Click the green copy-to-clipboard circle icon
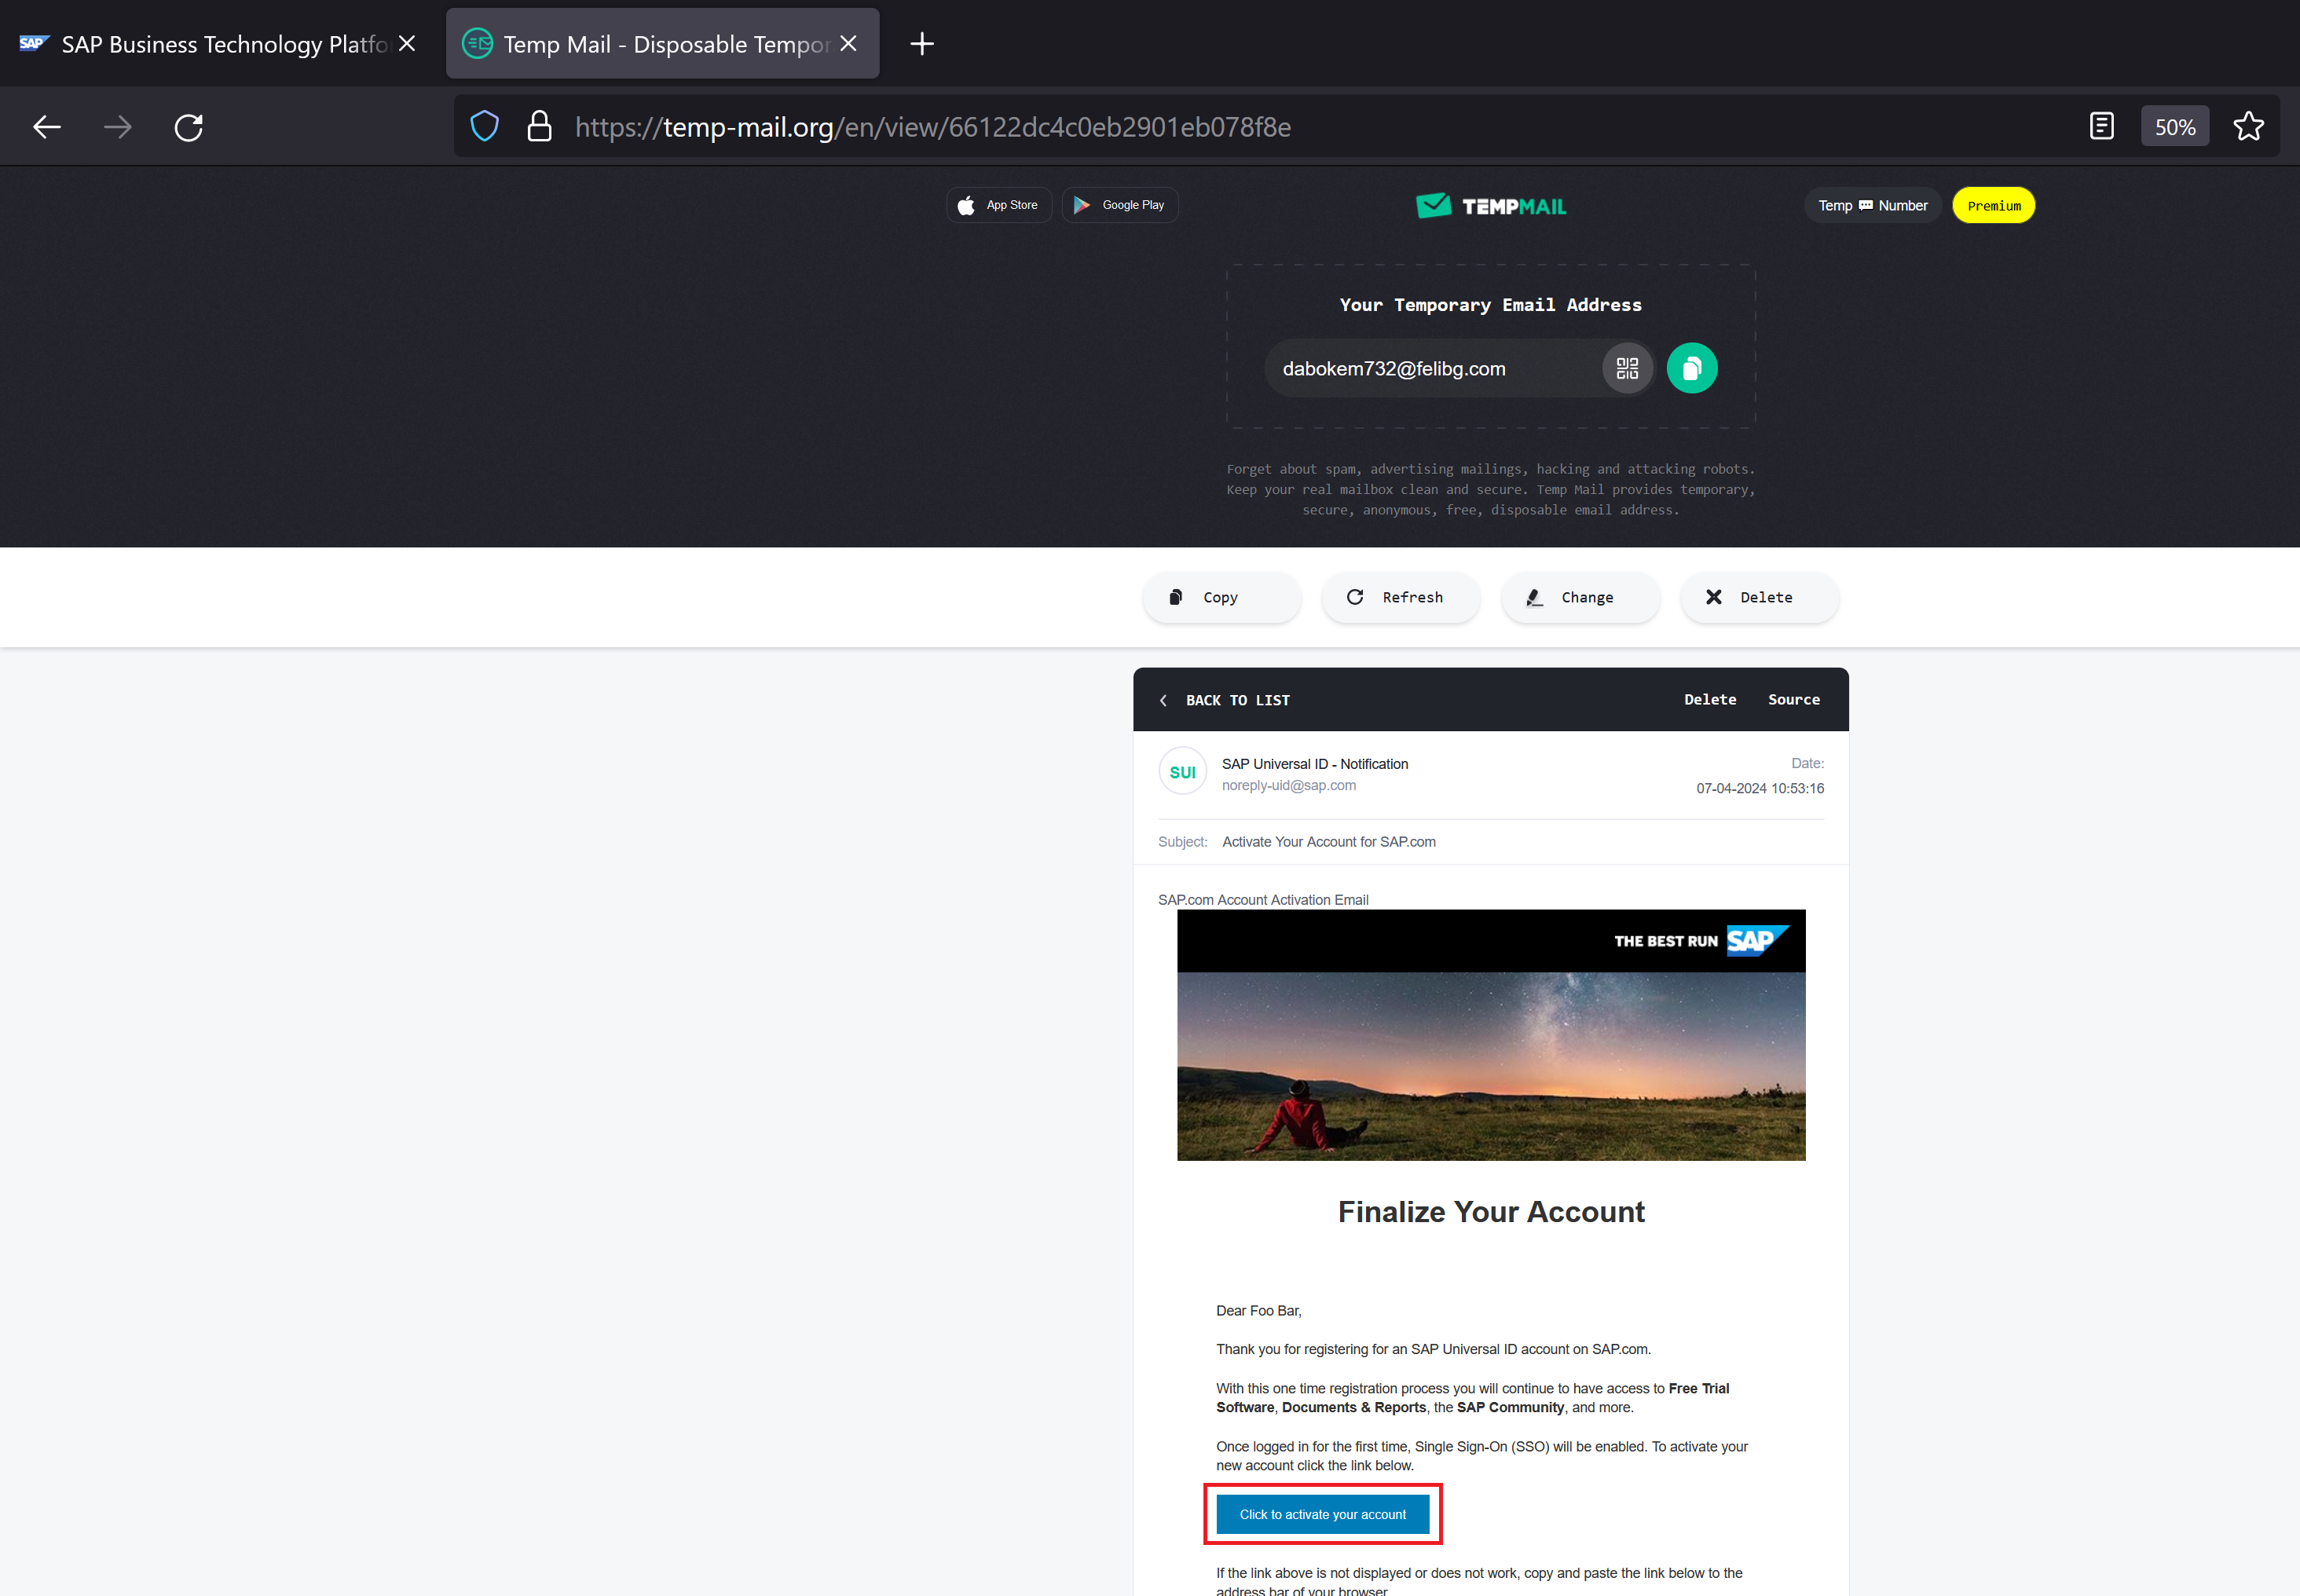 tap(1691, 368)
